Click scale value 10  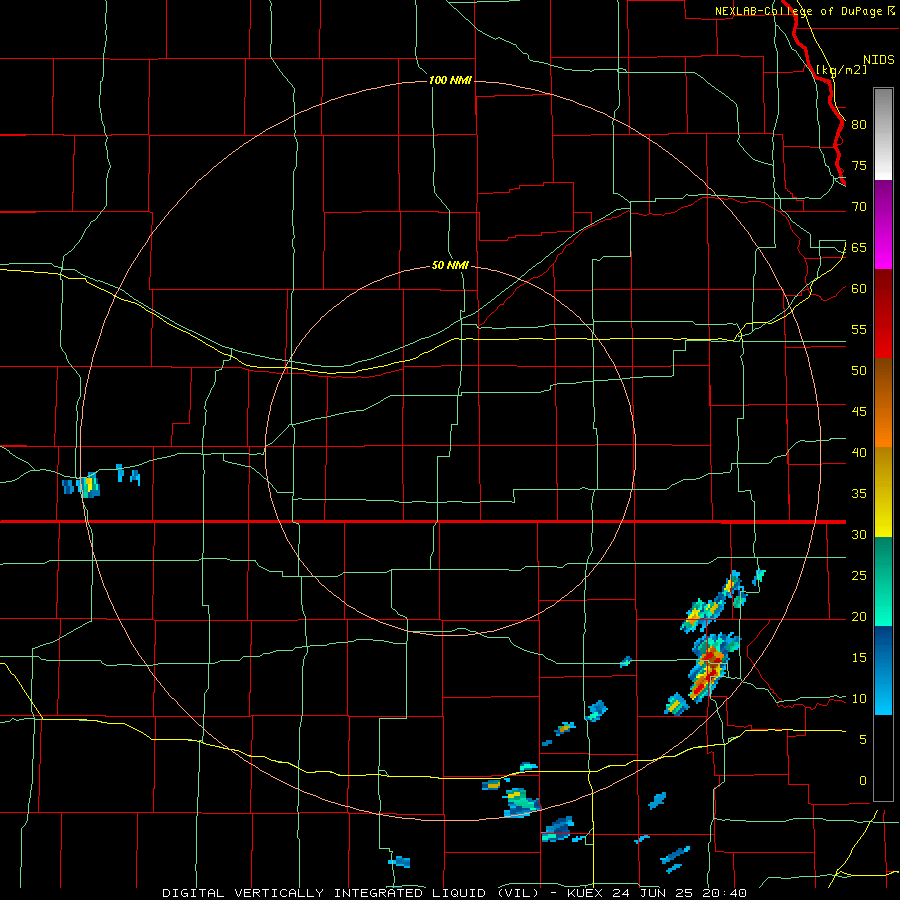859,699
